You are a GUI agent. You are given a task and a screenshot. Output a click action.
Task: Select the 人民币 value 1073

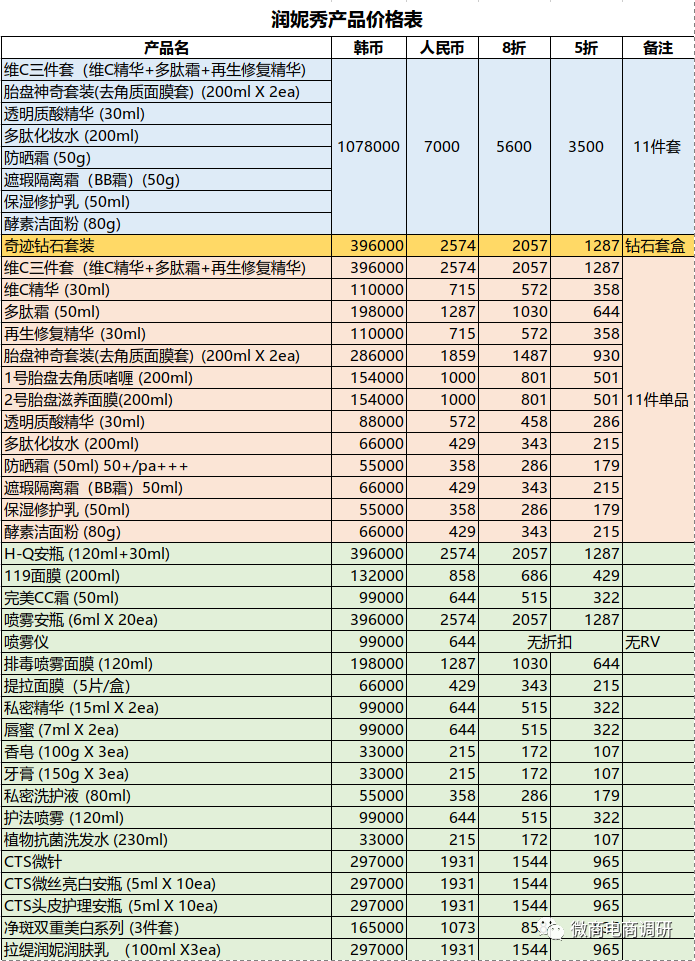tap(442, 929)
